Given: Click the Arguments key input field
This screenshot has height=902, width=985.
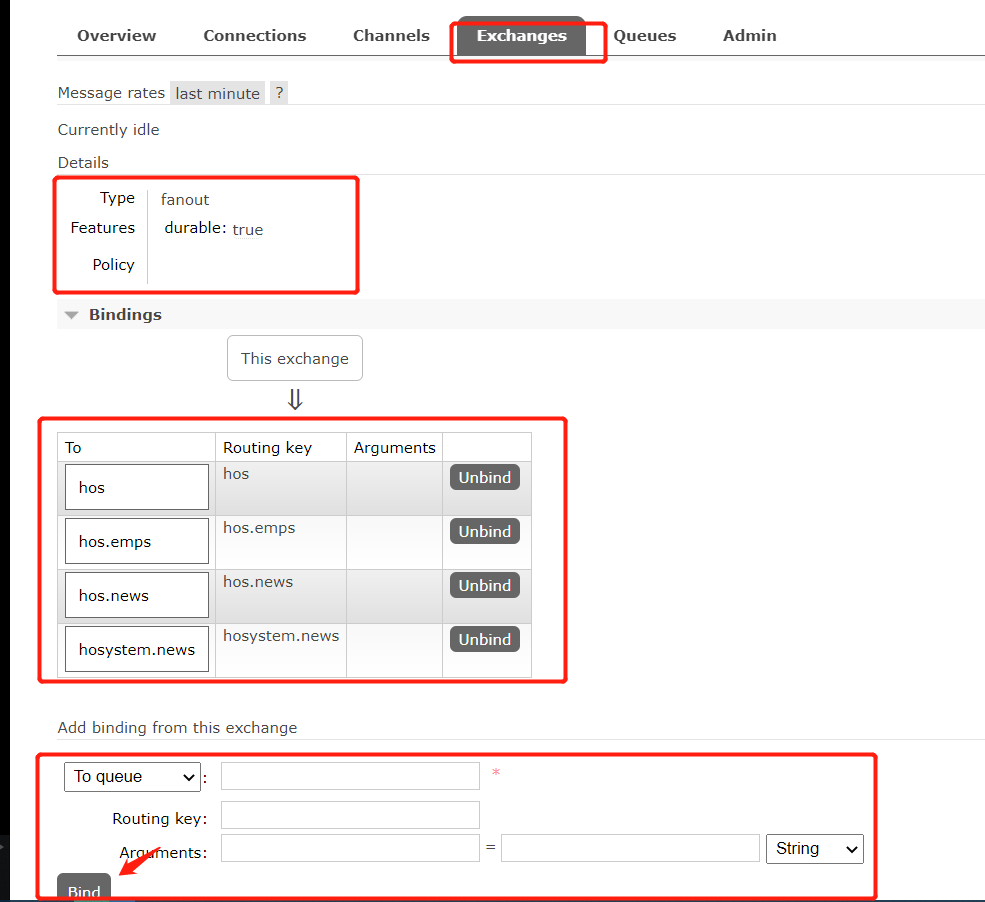Looking at the screenshot, I should coord(350,848).
